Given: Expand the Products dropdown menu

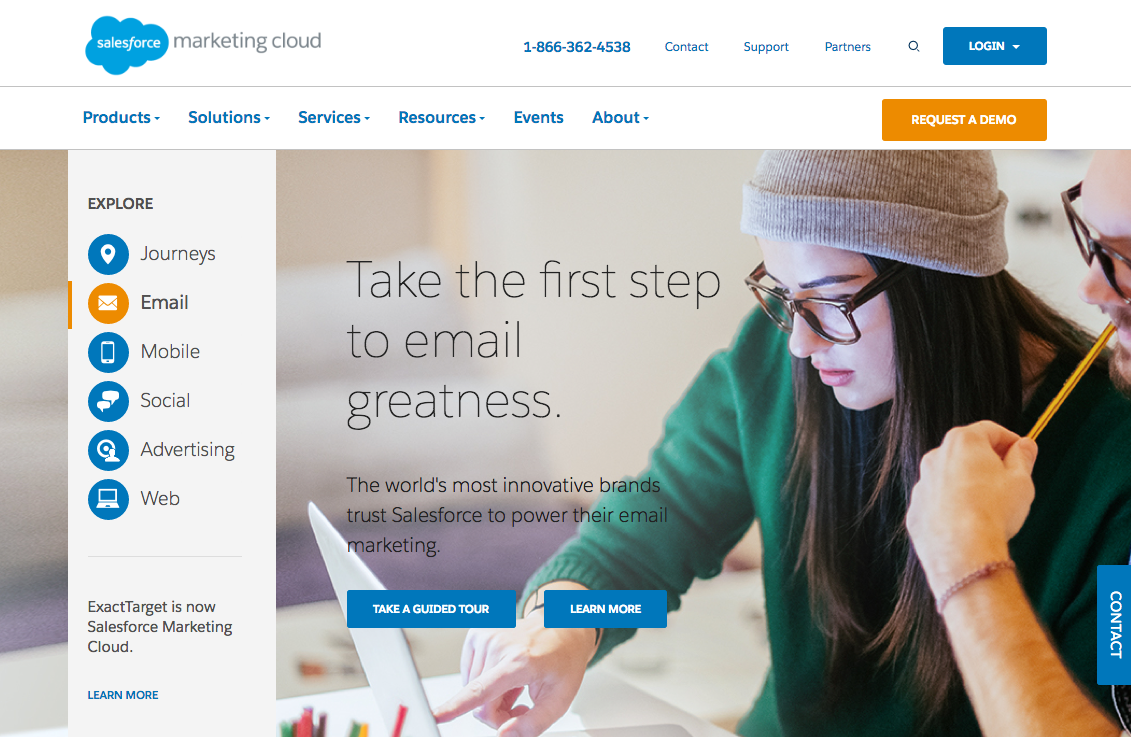Looking at the screenshot, I should [x=121, y=118].
